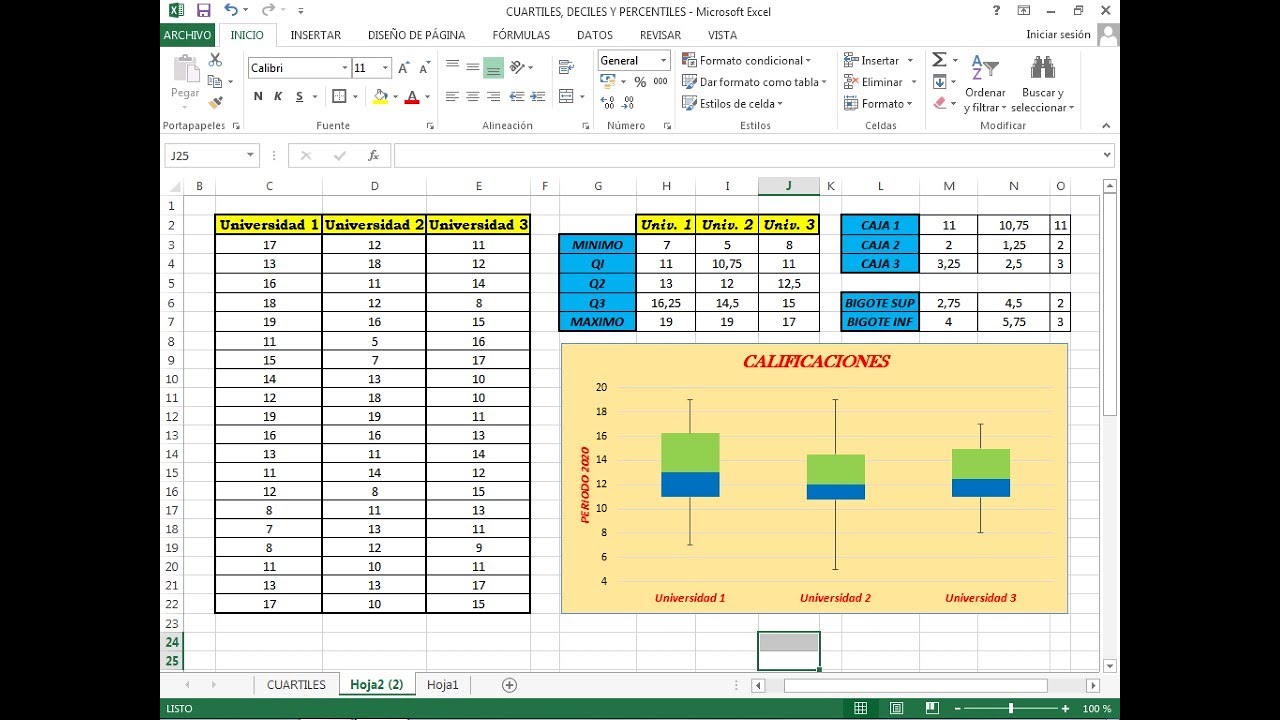This screenshot has height=720, width=1280.
Task: Toggle underline S formatting
Action: tap(299, 97)
